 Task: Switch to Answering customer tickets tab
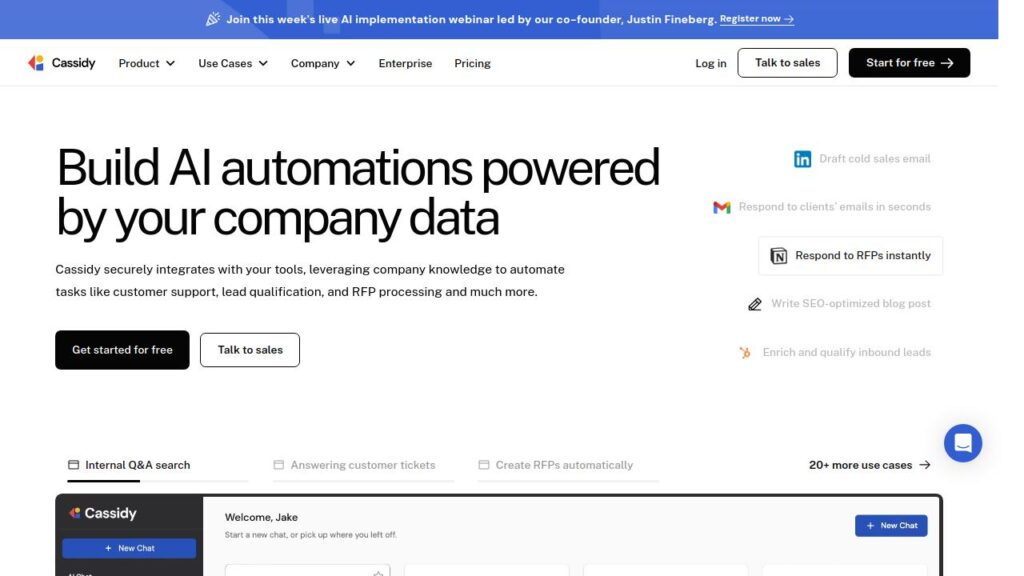[362, 465]
